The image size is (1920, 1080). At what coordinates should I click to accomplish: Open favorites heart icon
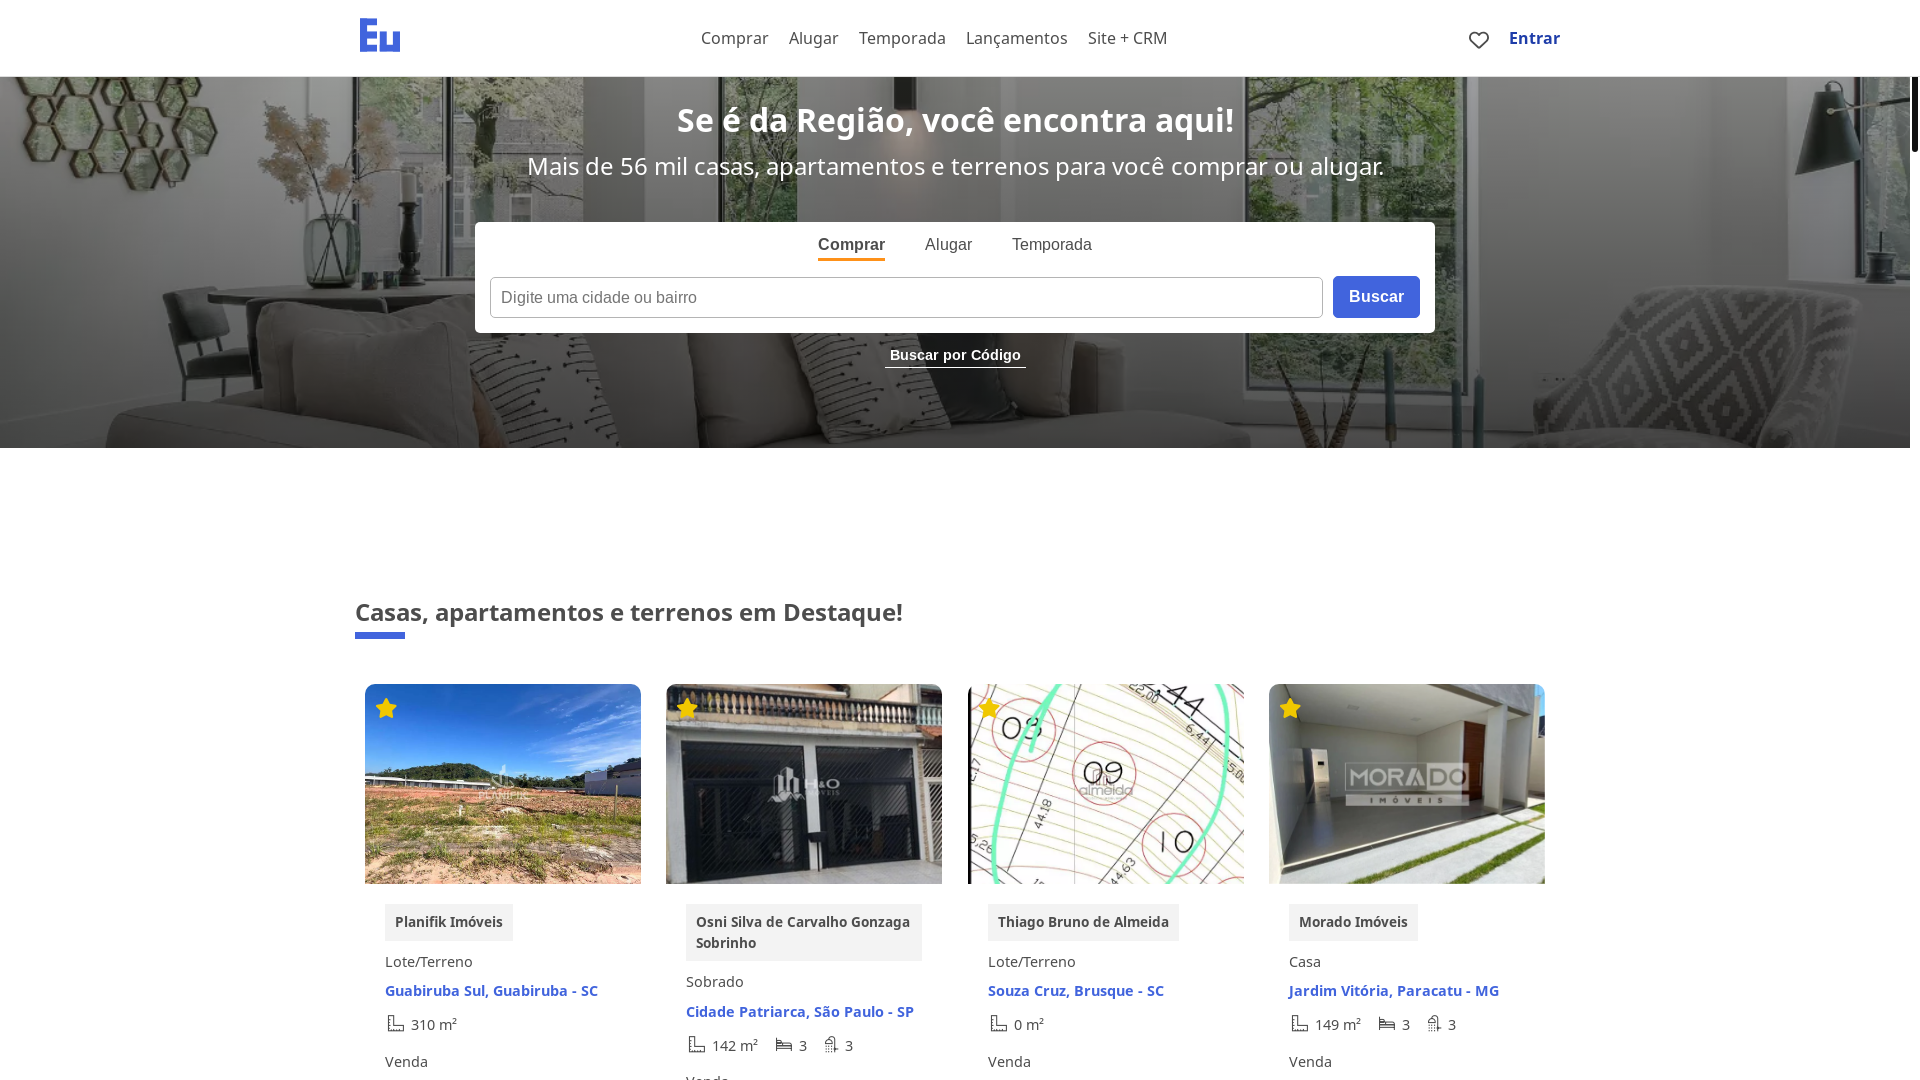[1479, 40]
